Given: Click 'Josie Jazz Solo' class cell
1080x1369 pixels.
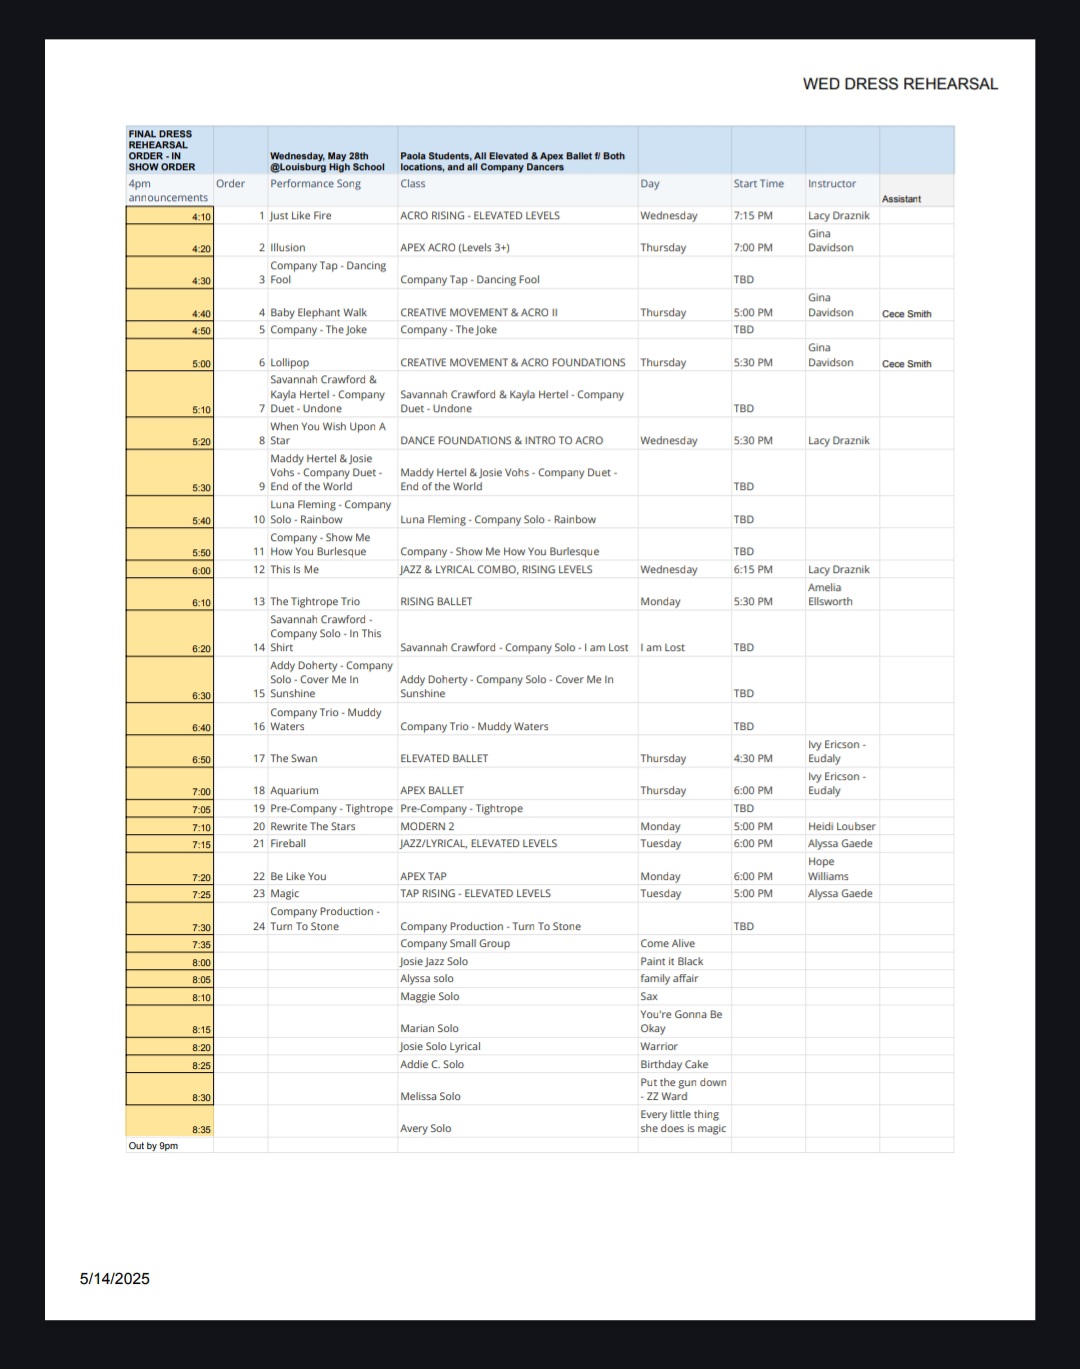Looking at the screenshot, I should [517, 962].
